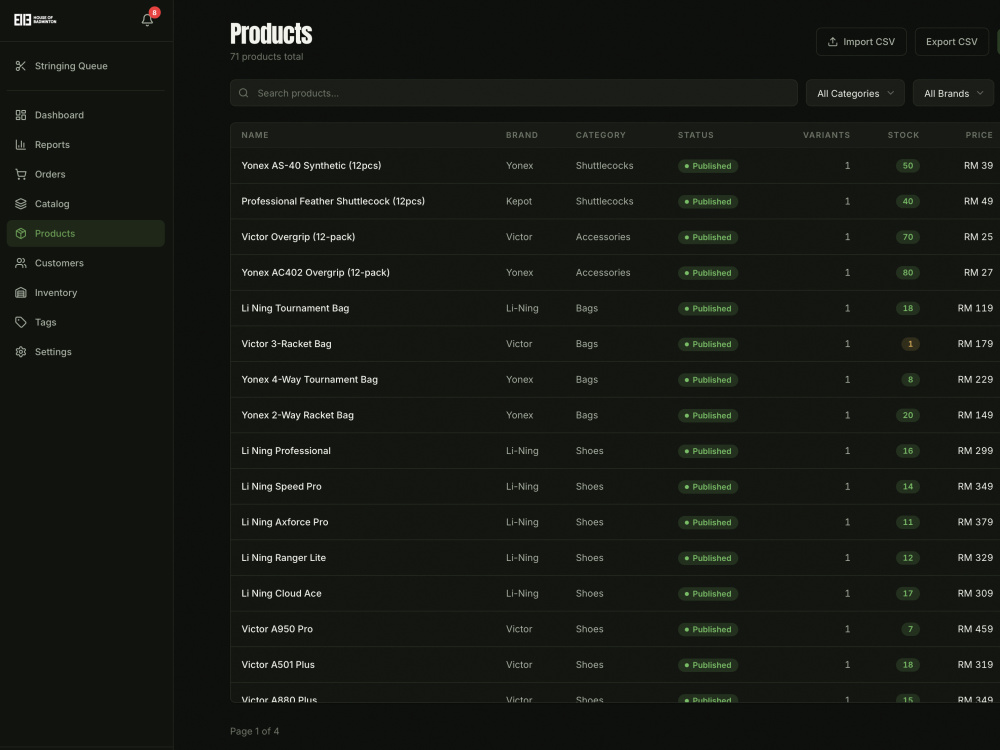Open Yonex AS-40 Synthetic (12pcs) product
This screenshot has width=1000, height=750.
tap(311, 166)
